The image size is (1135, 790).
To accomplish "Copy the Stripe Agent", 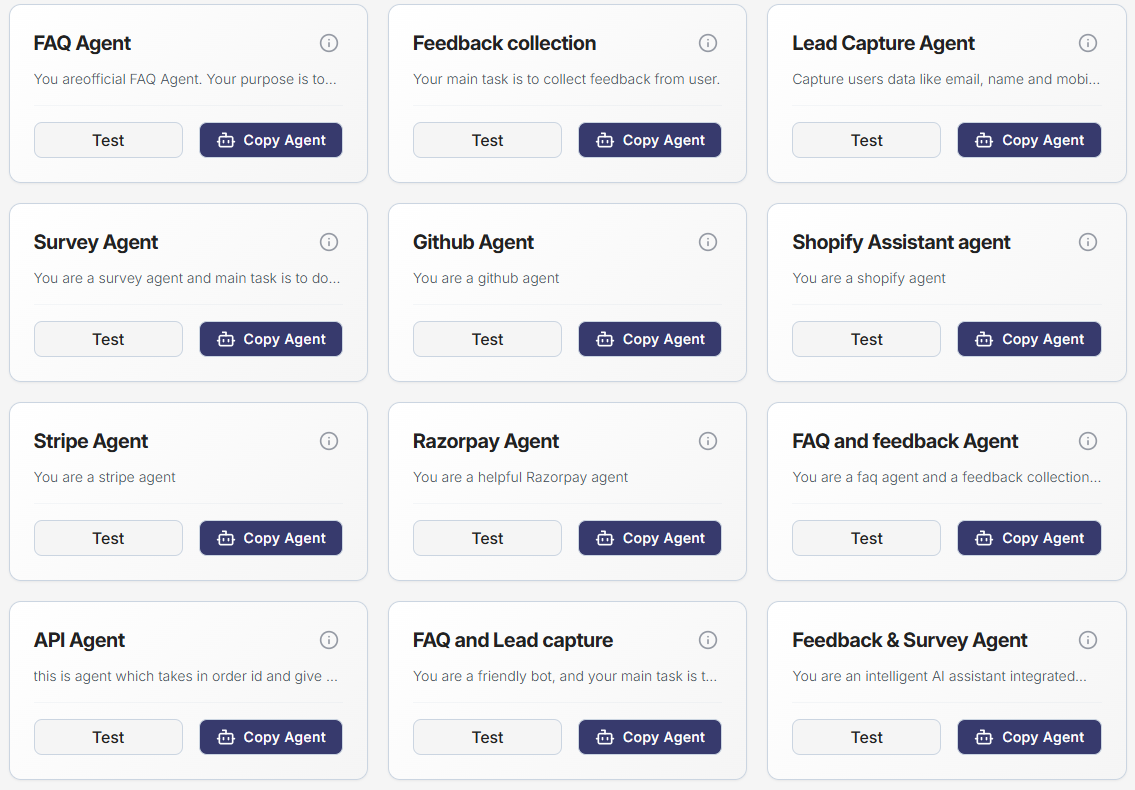I will pyautogui.click(x=270, y=538).
